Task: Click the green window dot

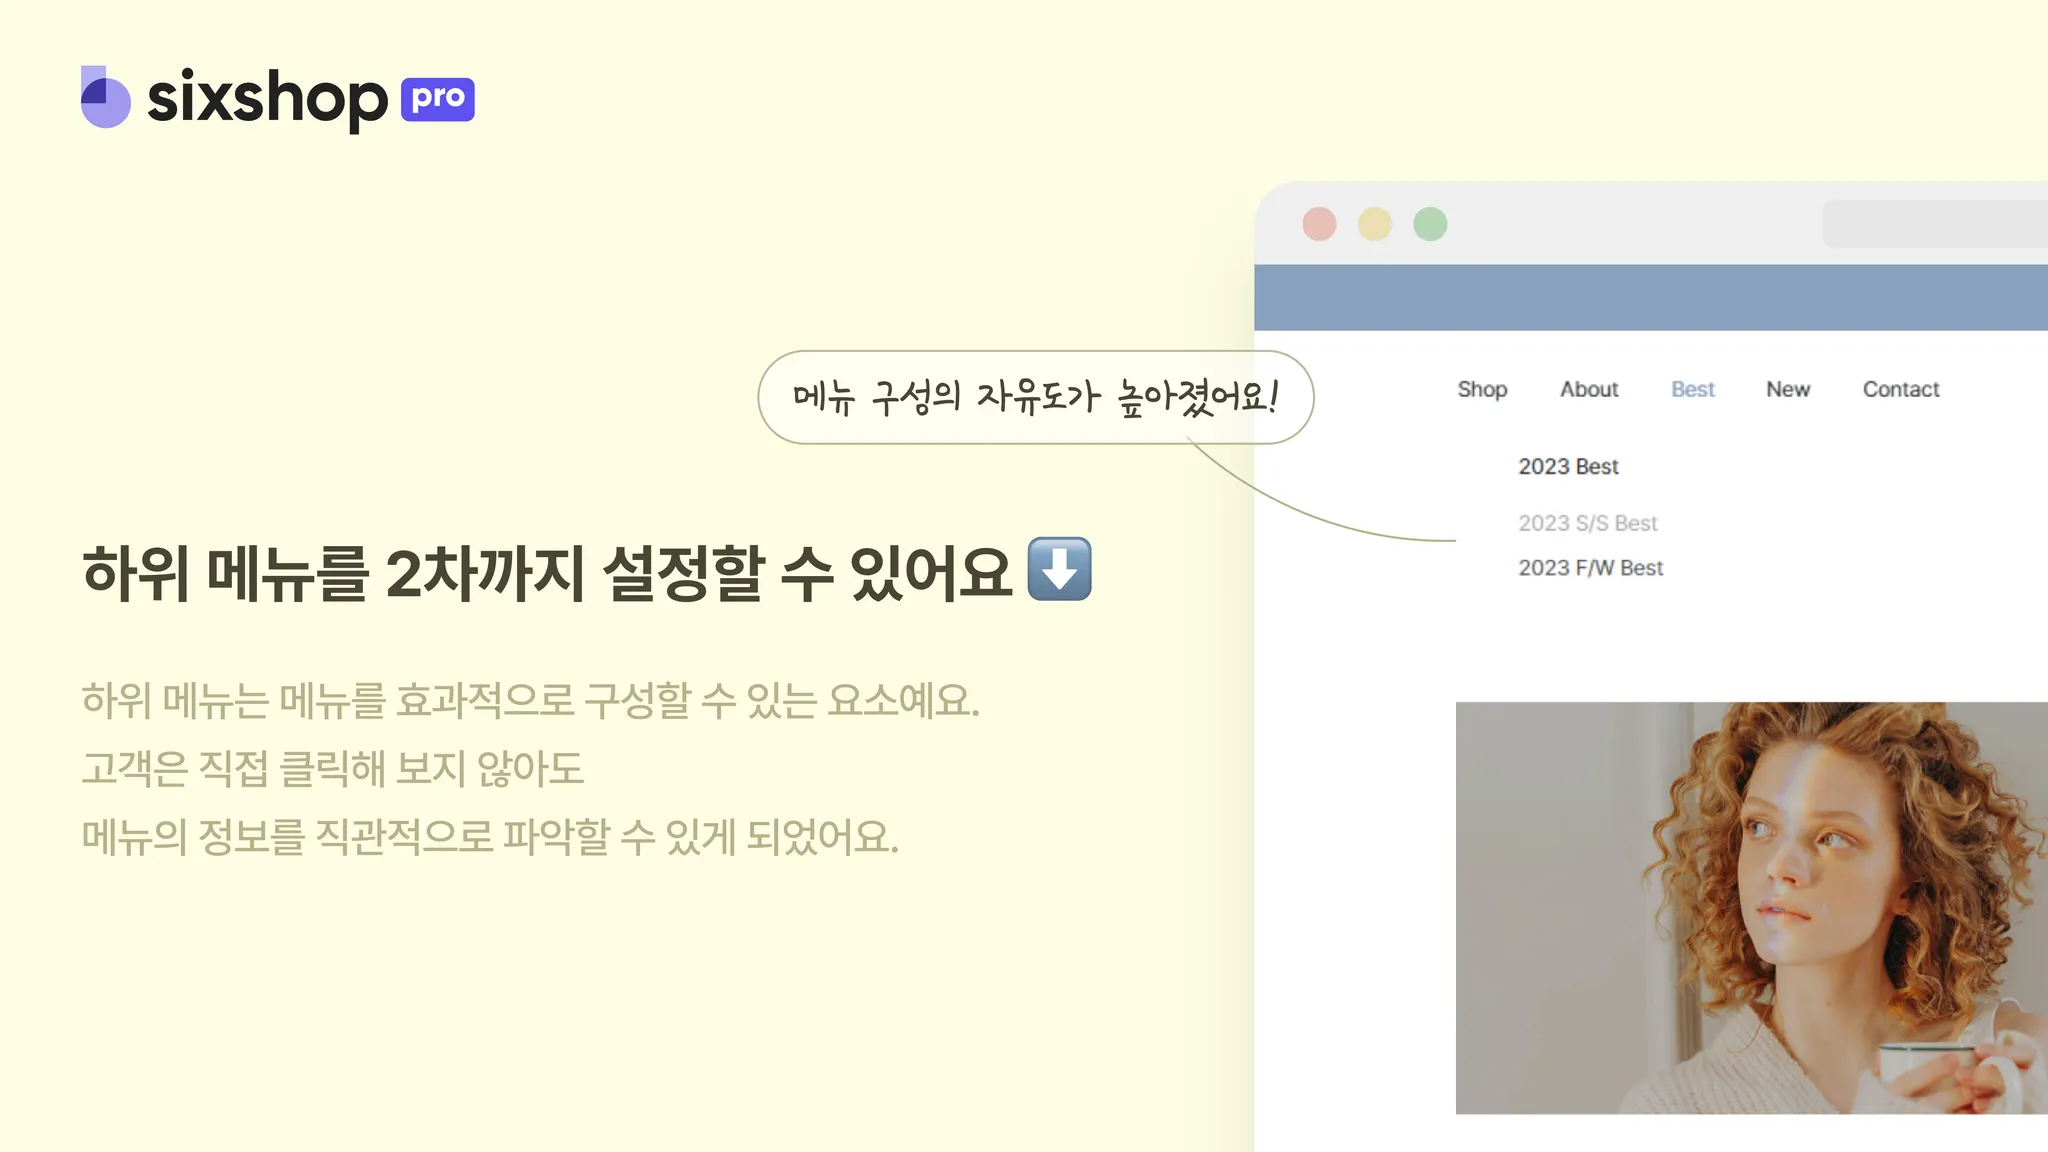Action: (x=1430, y=224)
